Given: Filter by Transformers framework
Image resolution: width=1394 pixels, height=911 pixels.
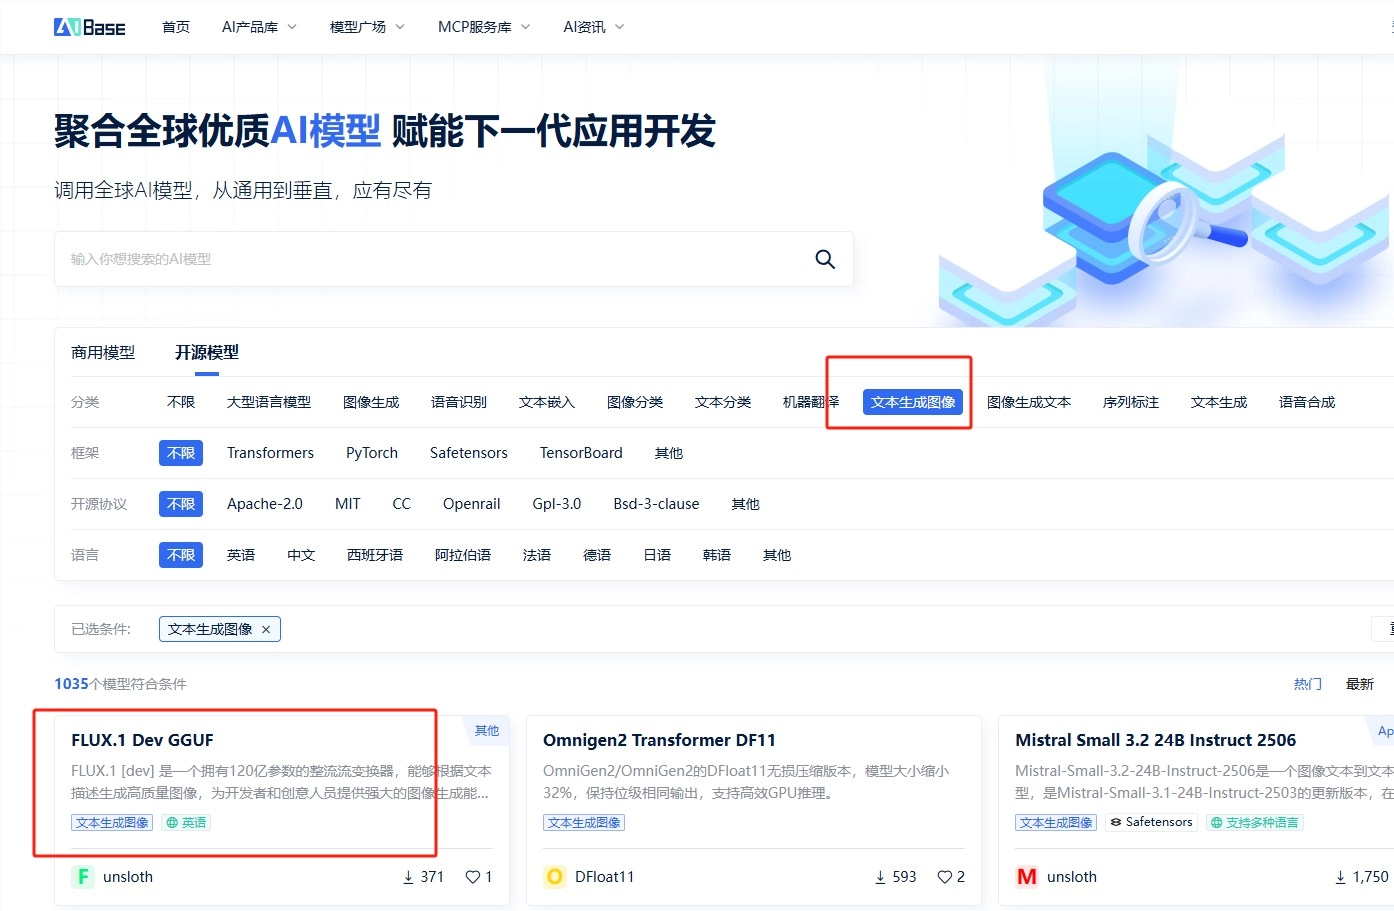Looking at the screenshot, I should coord(270,453).
